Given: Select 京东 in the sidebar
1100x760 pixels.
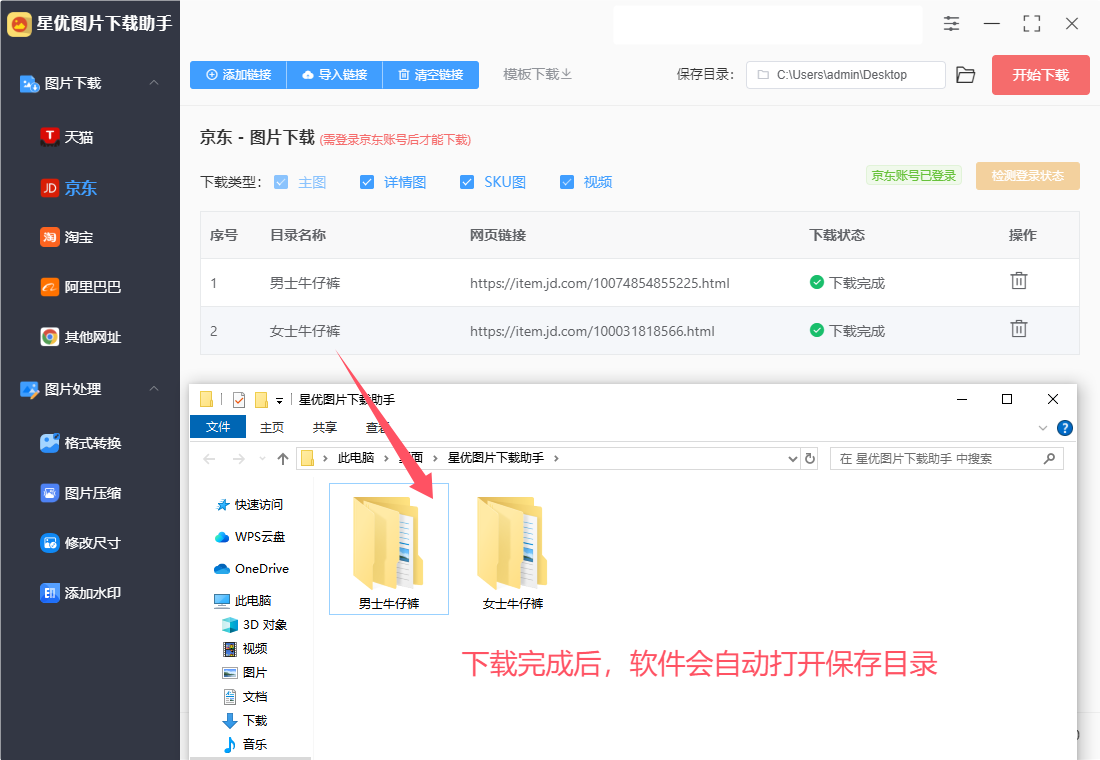Looking at the screenshot, I should tap(68, 187).
